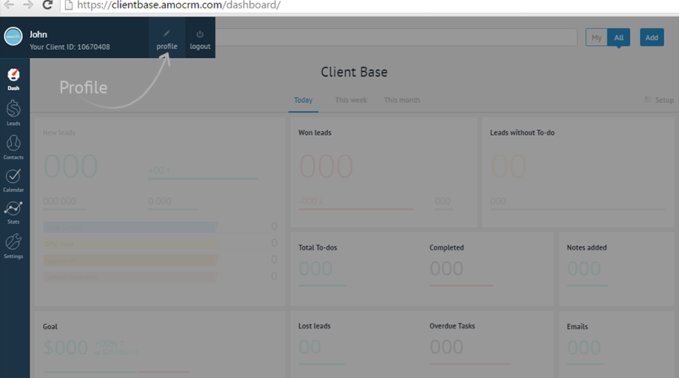This screenshot has width=679, height=378.
Task: Click the search field at top
Action: 396,37
